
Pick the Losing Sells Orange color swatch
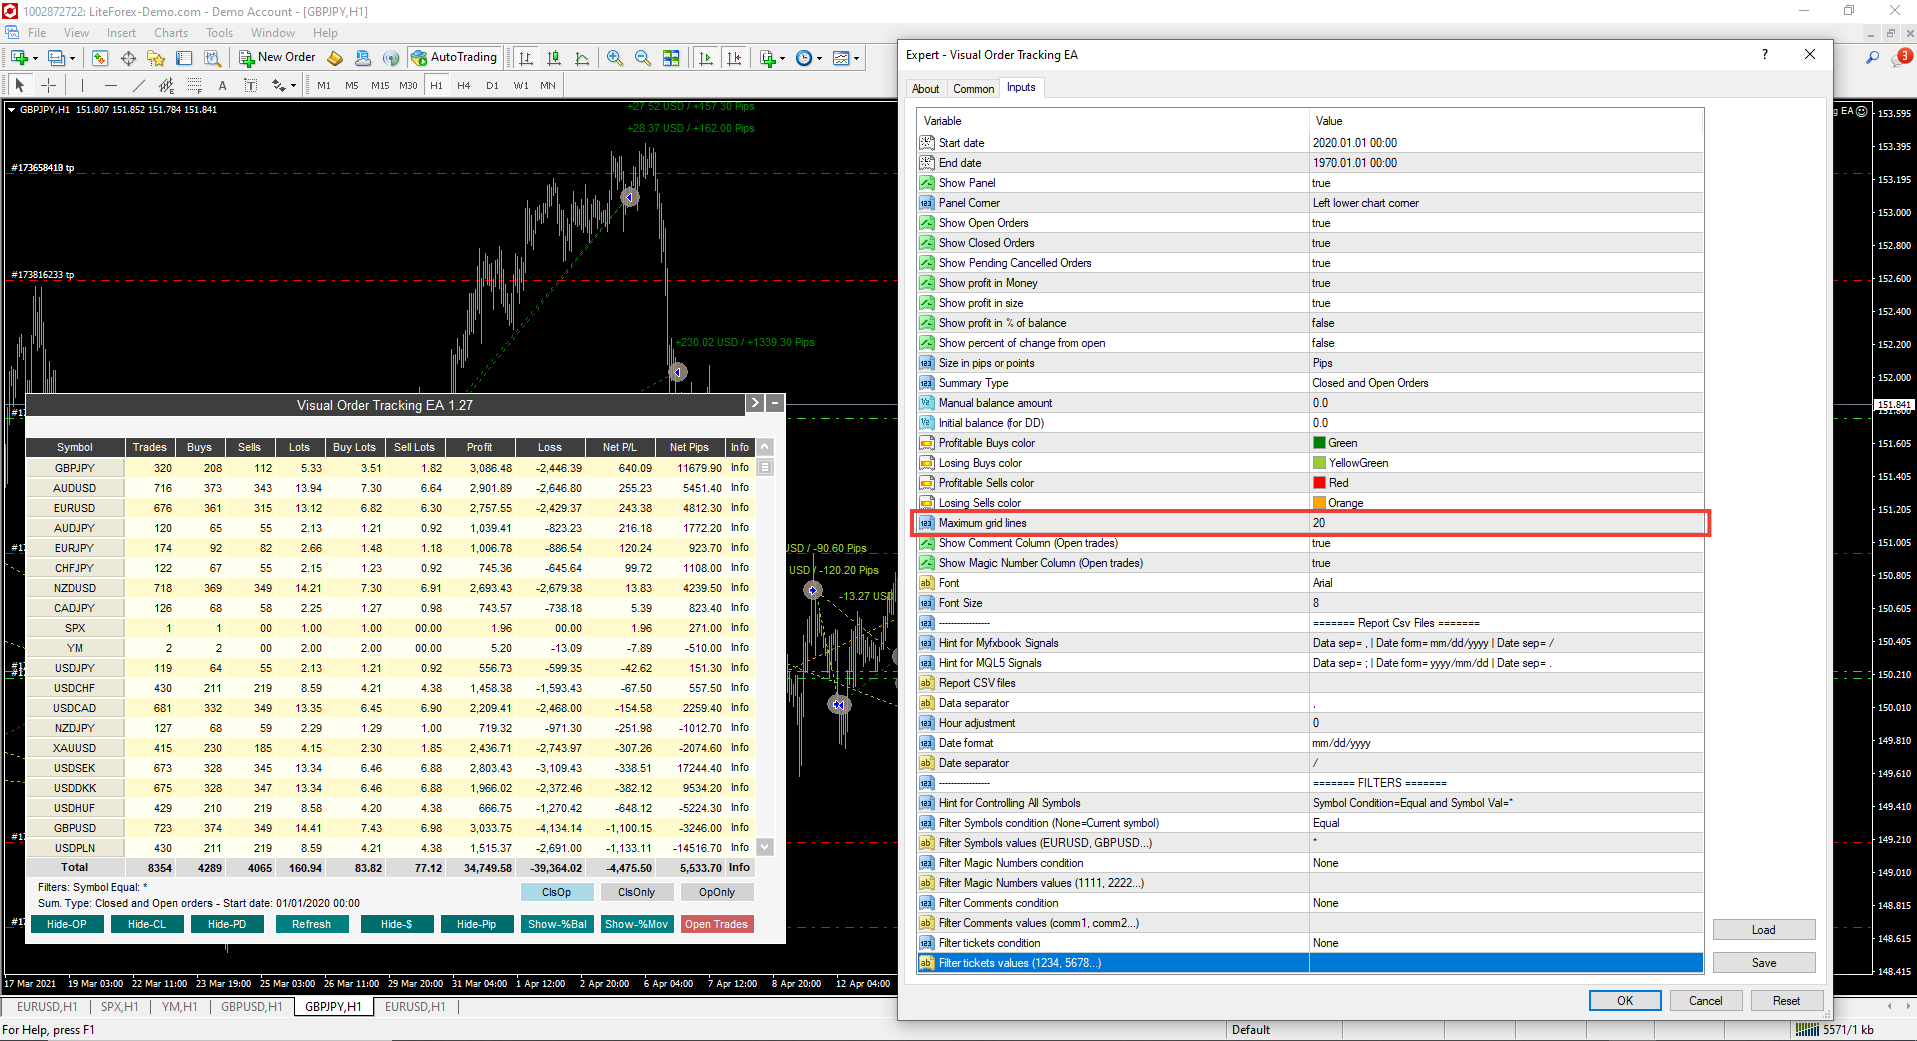[x=1319, y=503]
